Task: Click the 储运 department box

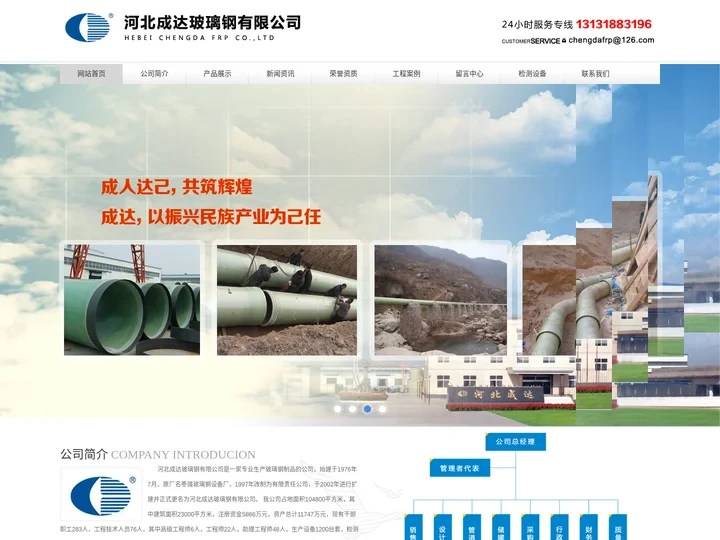Action: (x=501, y=528)
